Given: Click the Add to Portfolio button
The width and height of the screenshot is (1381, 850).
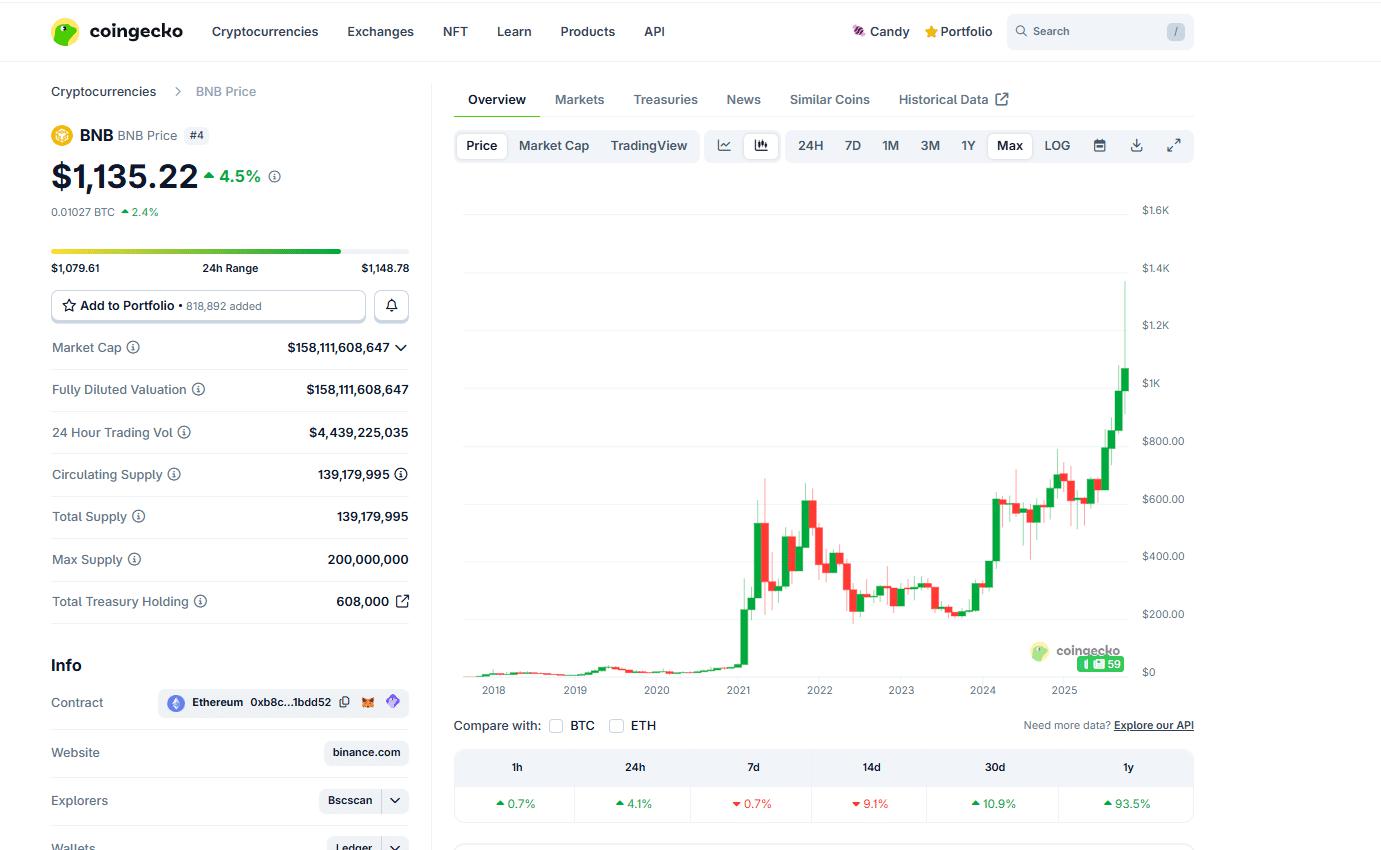Looking at the screenshot, I should click(208, 306).
